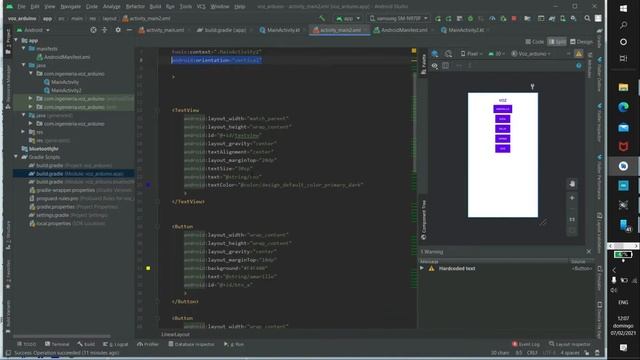The height and width of the screenshot is (360, 640).
Task: Open the Navigate menu
Action: tap(70, 7)
